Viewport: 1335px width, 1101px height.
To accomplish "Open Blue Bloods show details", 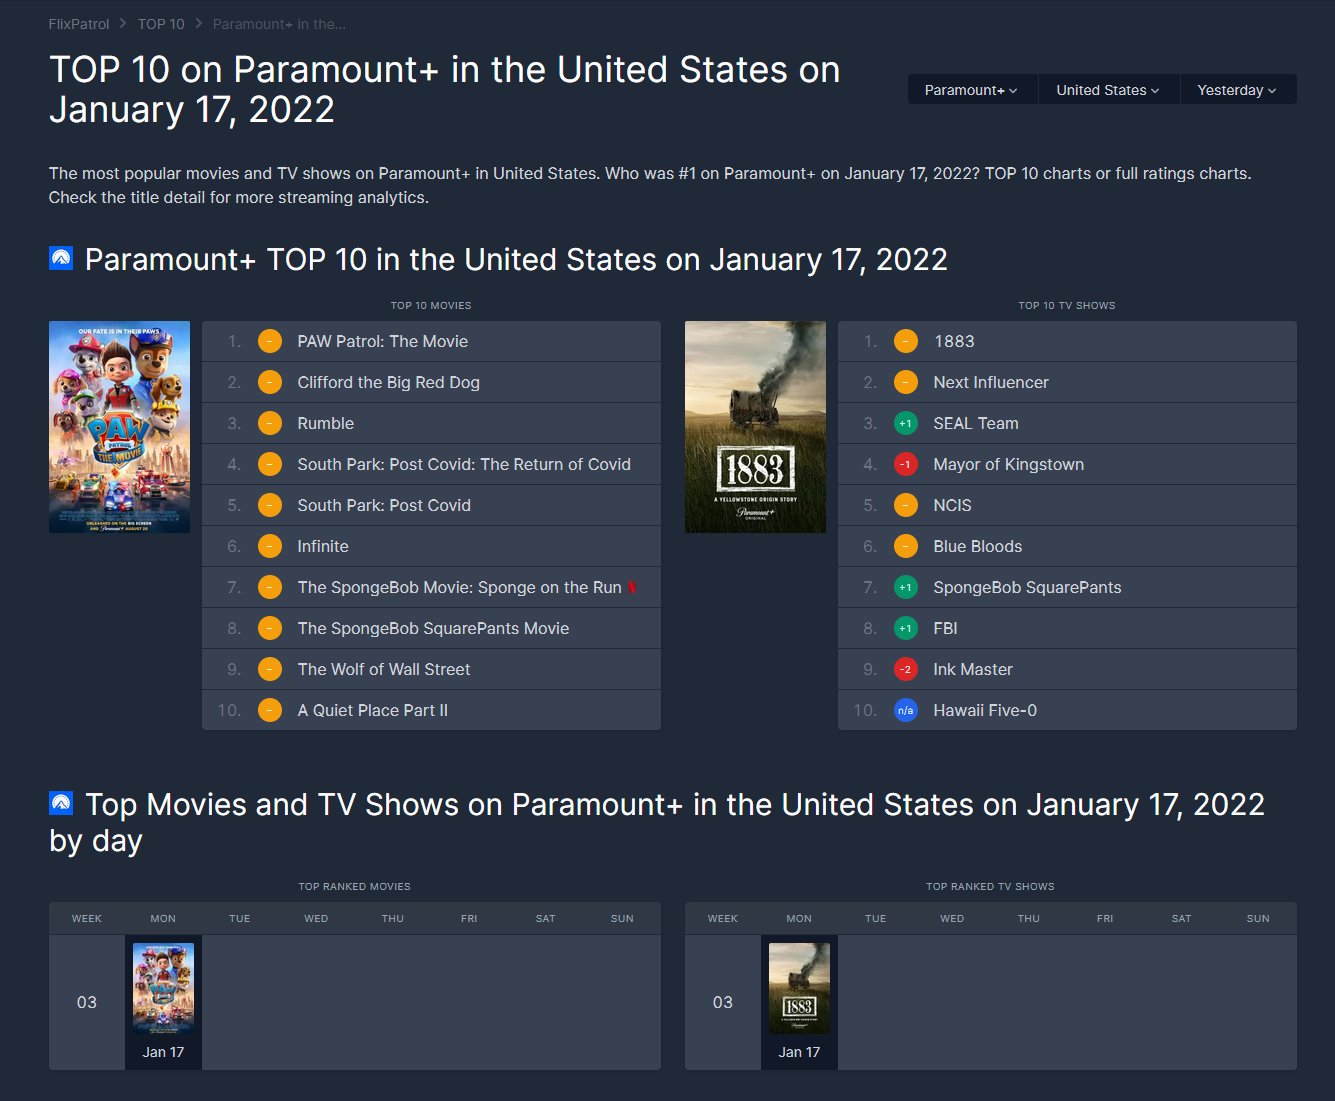I will [x=977, y=546].
